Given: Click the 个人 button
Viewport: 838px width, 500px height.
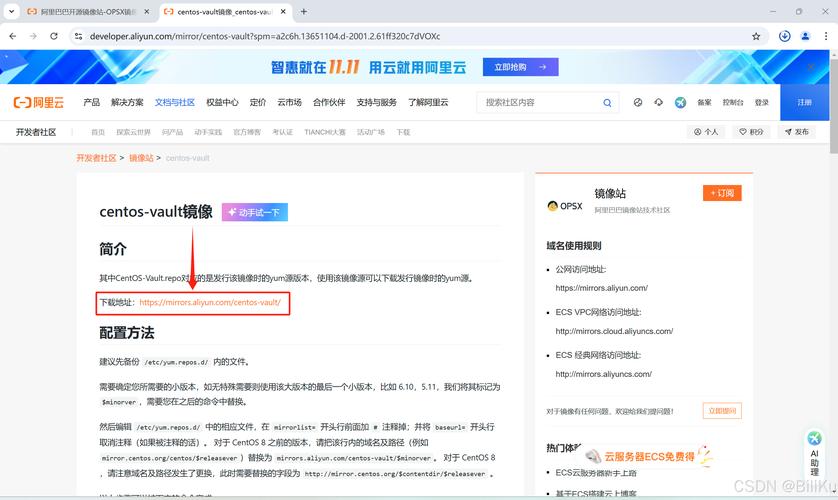Looking at the screenshot, I should 706,132.
